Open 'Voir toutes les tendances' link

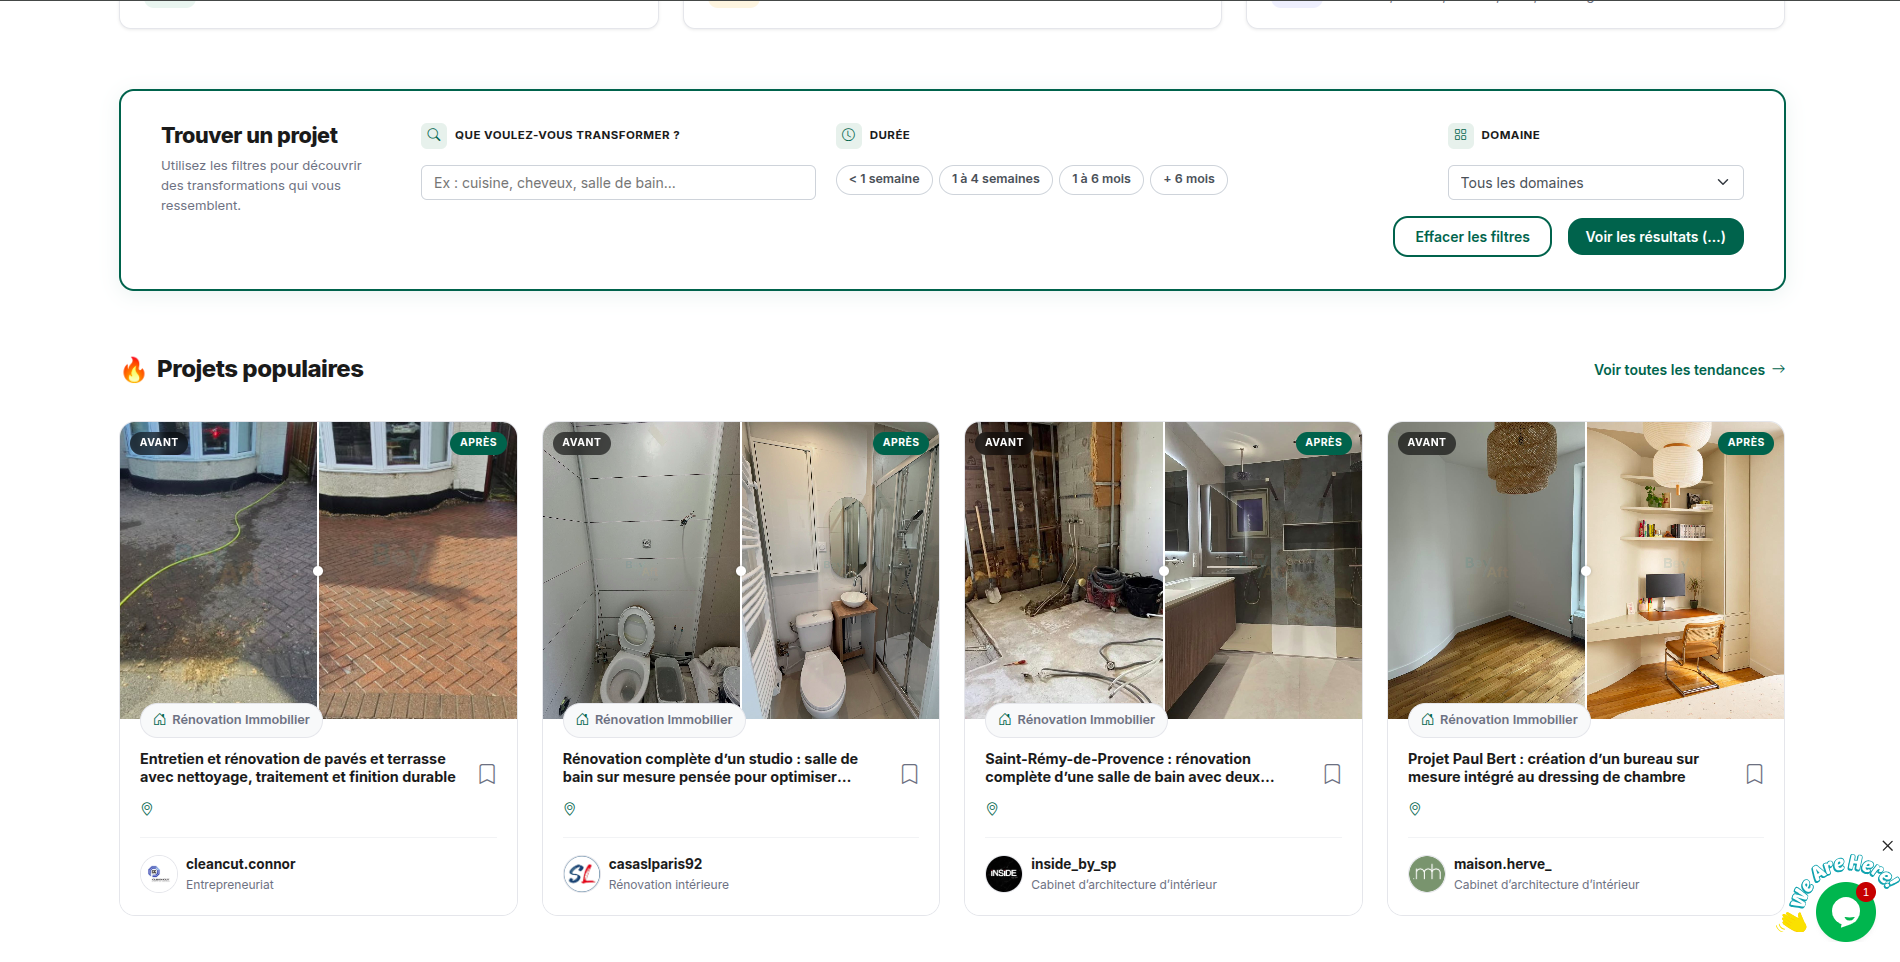point(1689,370)
